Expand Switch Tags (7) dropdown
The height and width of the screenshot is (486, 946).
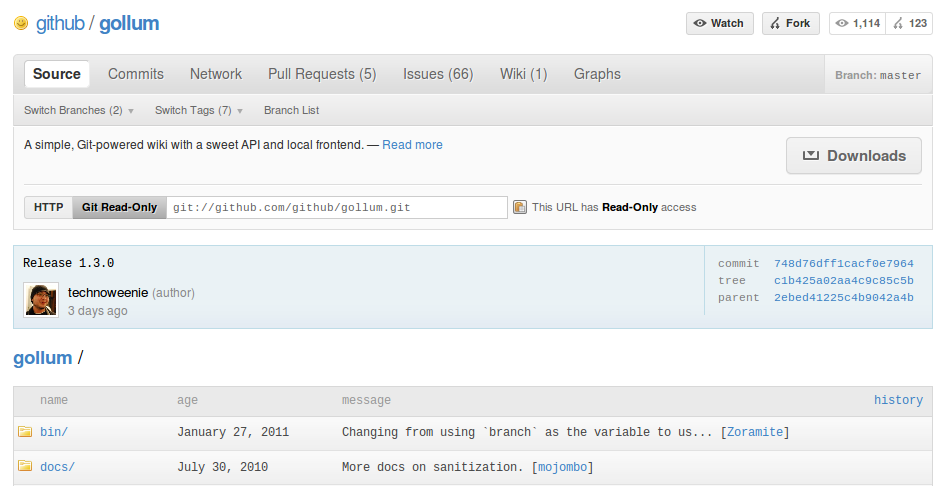[198, 110]
